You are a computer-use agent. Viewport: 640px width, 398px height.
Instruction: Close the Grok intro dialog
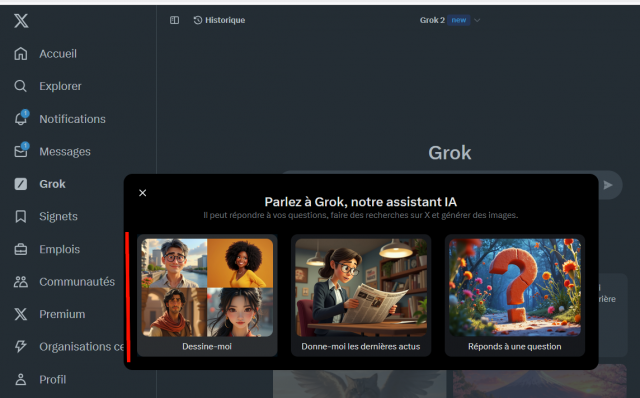pyautogui.click(x=142, y=193)
